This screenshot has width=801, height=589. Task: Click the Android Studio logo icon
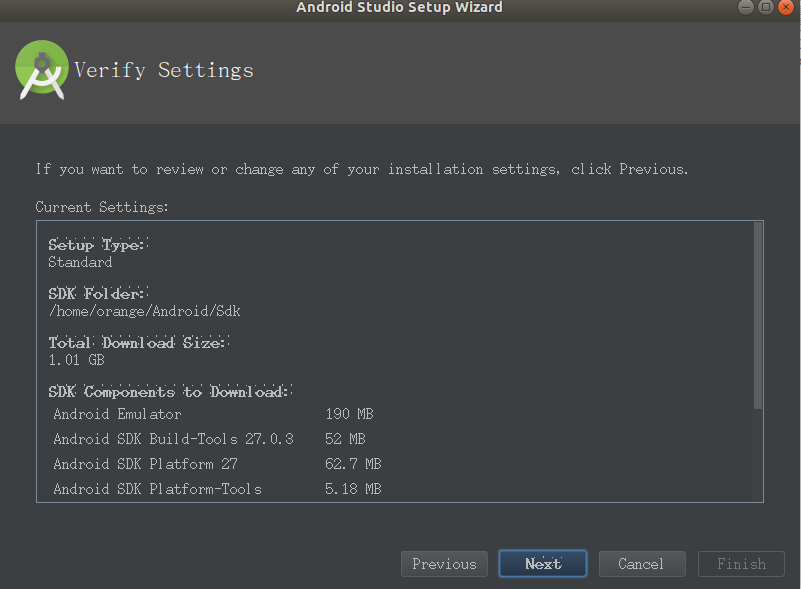pyautogui.click(x=42, y=69)
